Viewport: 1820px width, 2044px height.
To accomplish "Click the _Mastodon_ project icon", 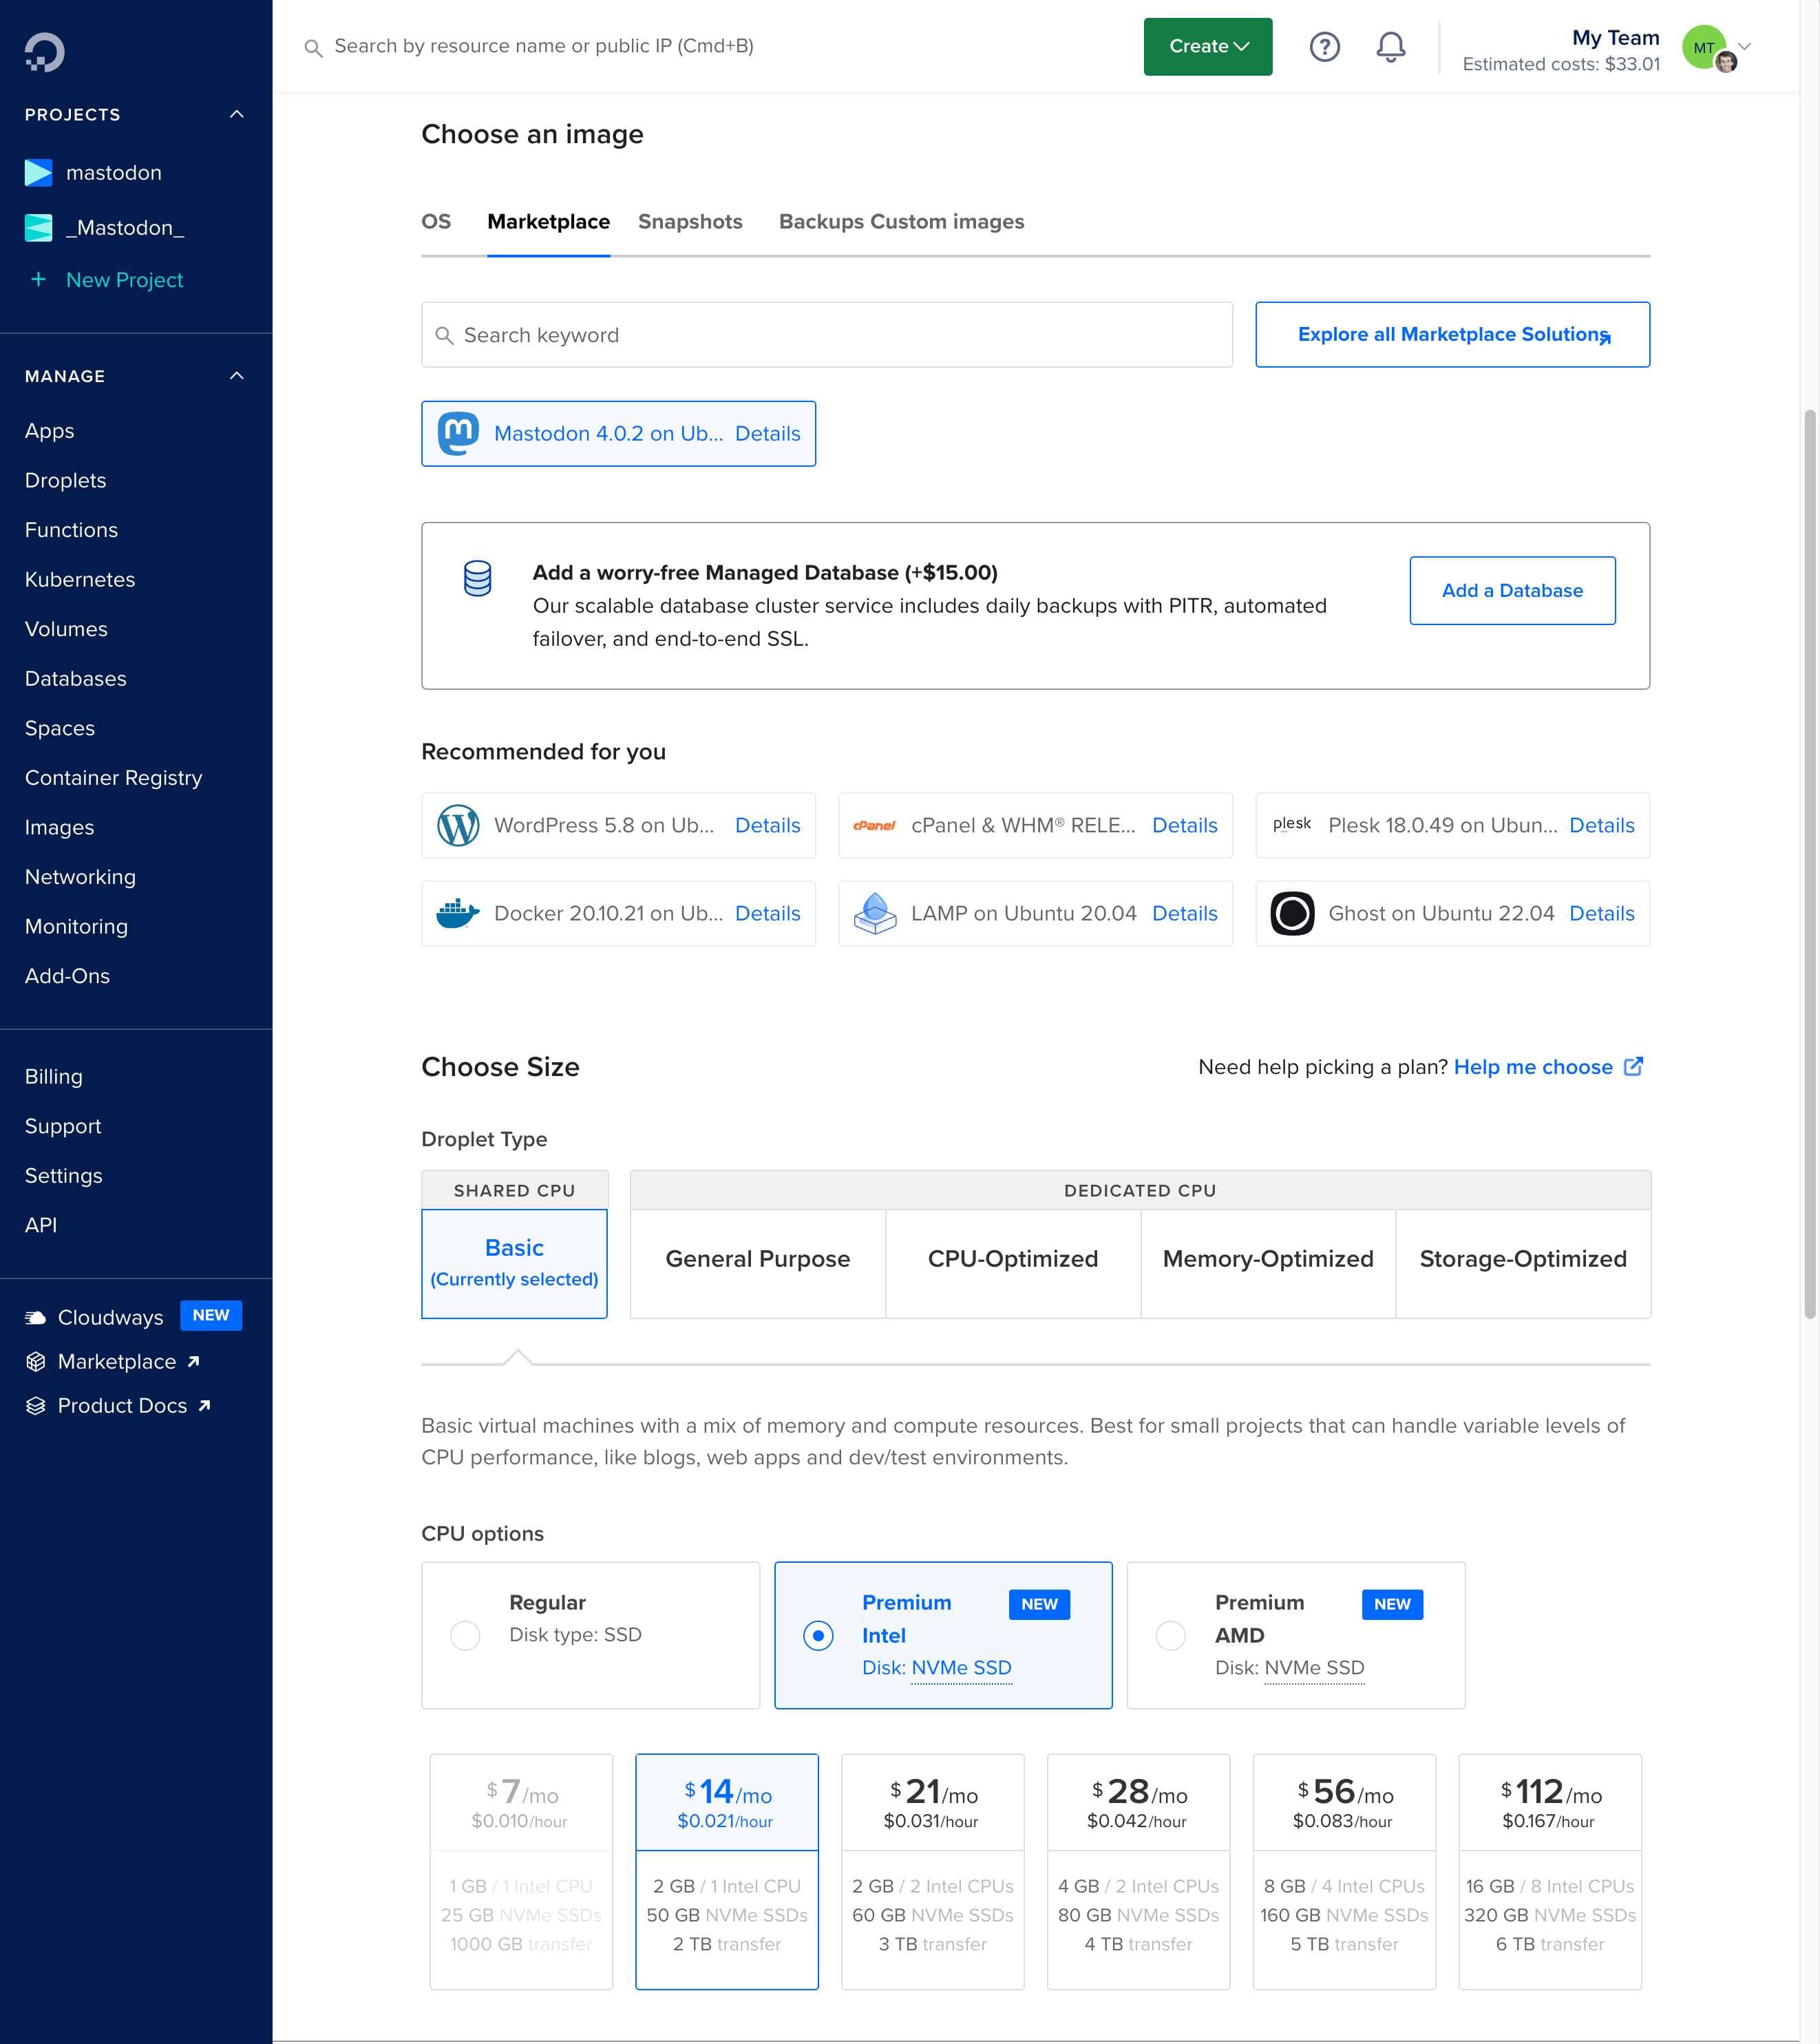I will (x=38, y=228).
